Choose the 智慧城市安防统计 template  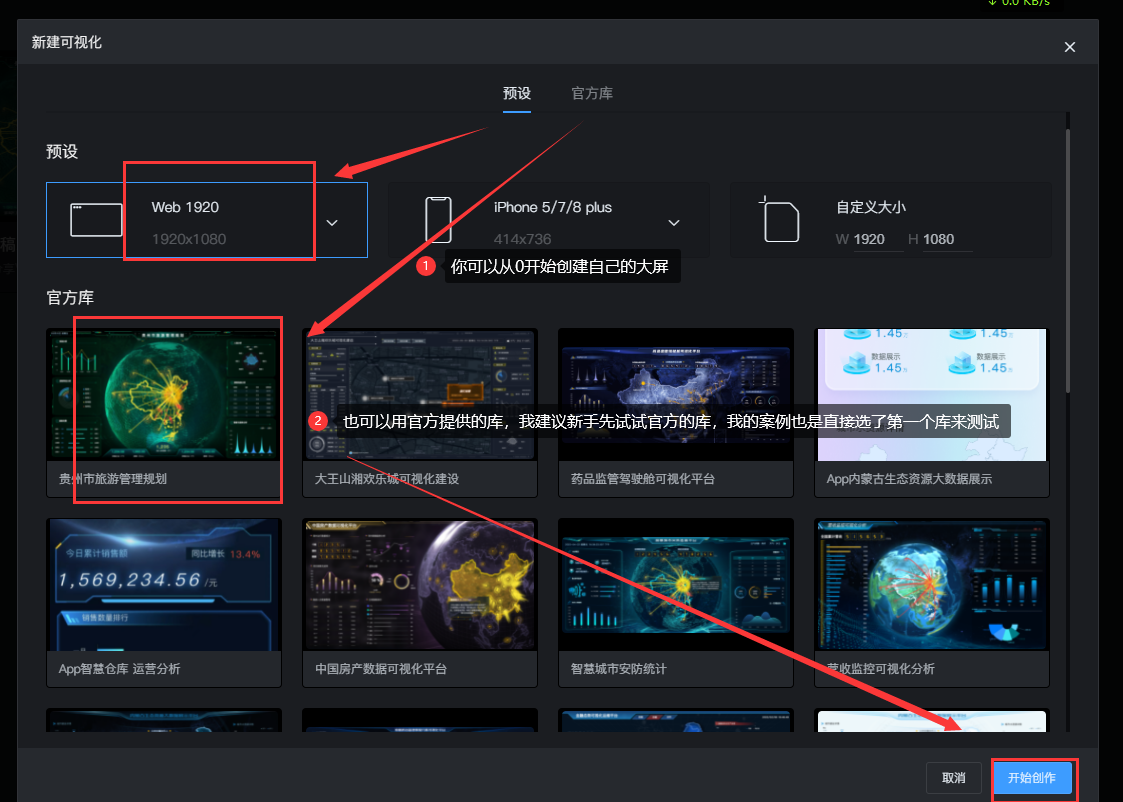pos(675,603)
